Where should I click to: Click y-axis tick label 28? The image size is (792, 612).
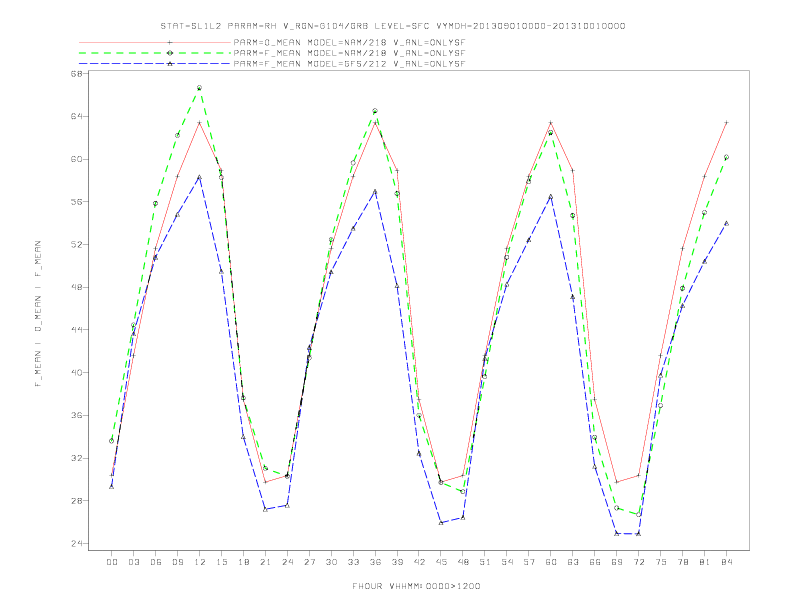tap(77, 501)
